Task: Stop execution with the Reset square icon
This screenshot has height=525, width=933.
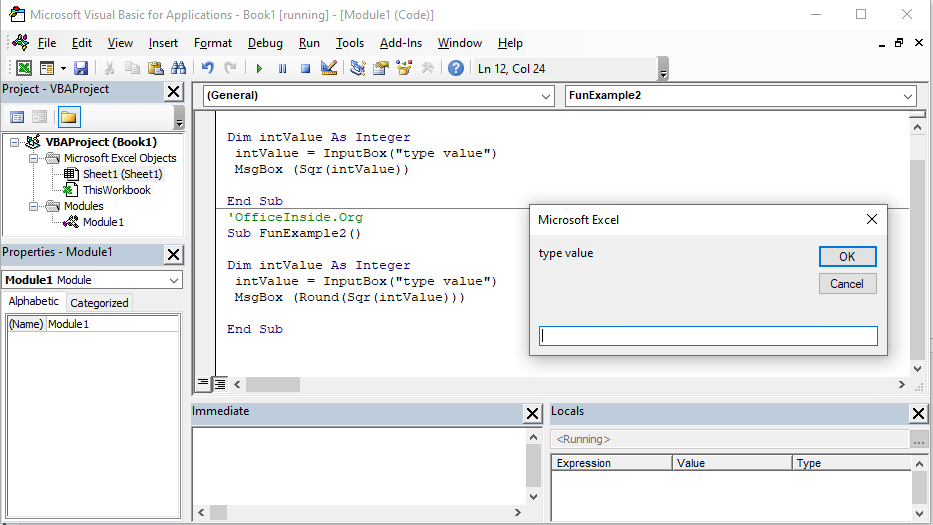Action: tap(305, 68)
